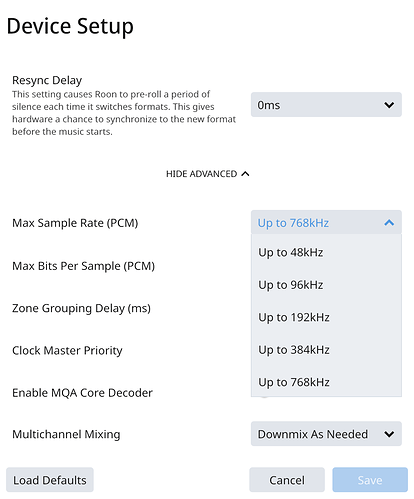Click the blue up-chevron on Max Sample Rate

tap(389, 222)
